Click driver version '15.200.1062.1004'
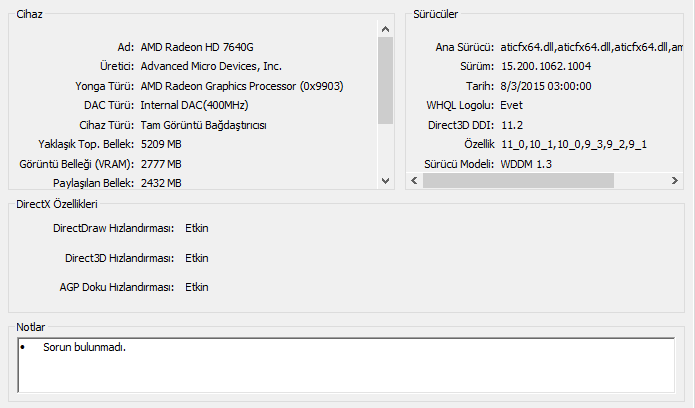Screen dimensions: 695x408 [x=546, y=66]
